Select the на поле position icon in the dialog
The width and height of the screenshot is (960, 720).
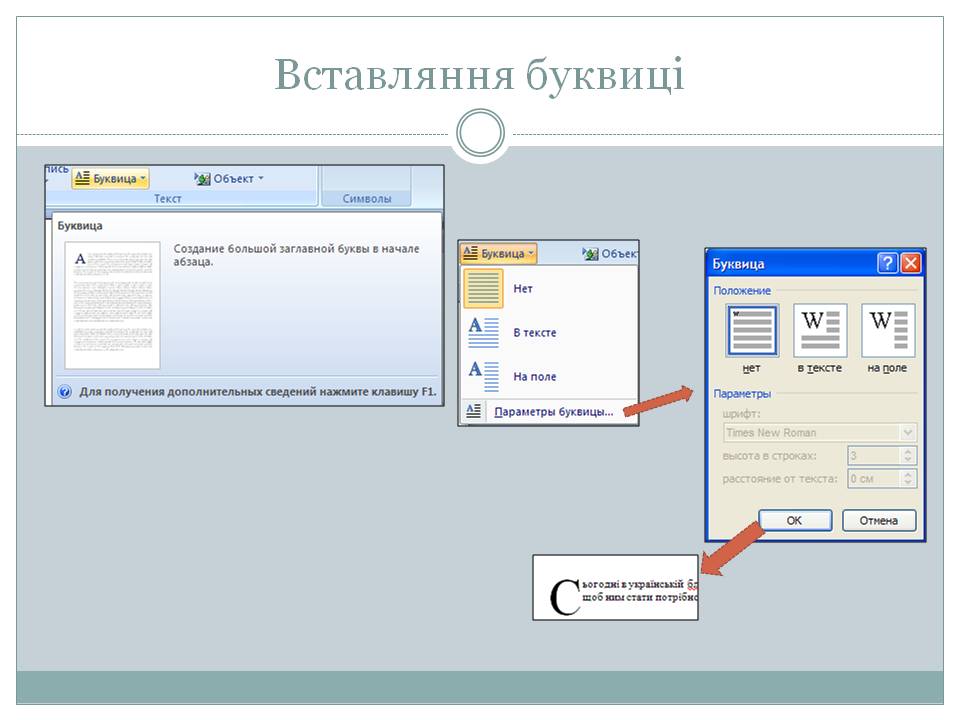click(887, 332)
